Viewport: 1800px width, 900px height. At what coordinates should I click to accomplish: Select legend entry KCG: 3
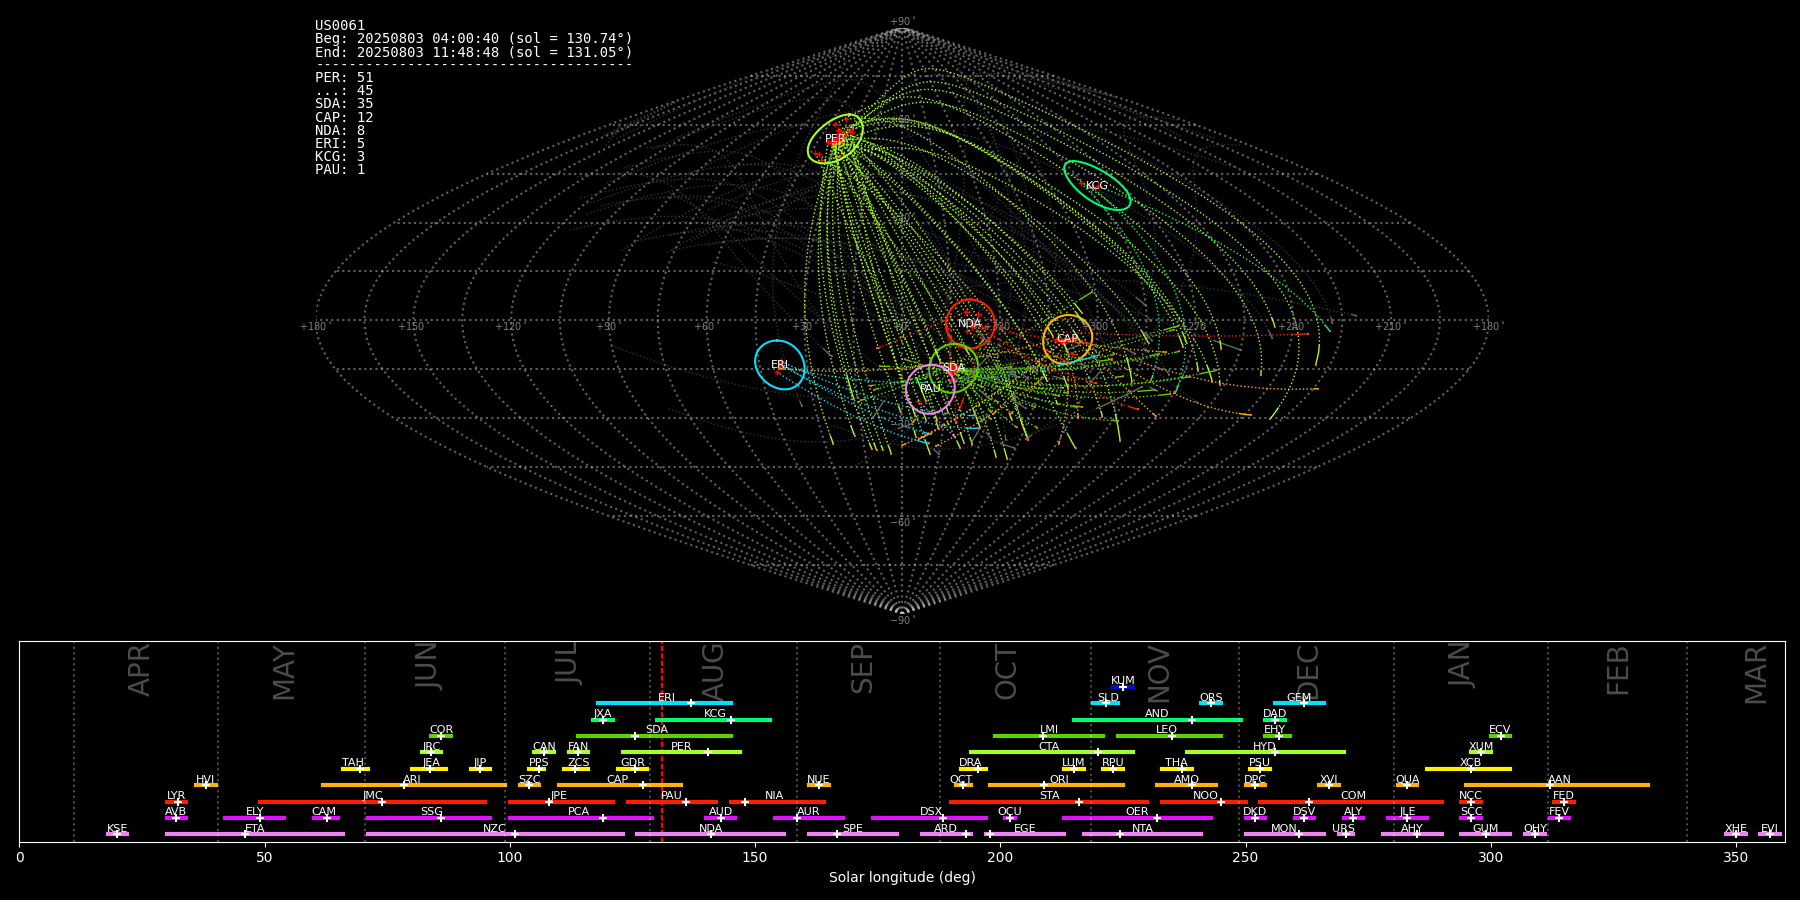click(x=340, y=156)
